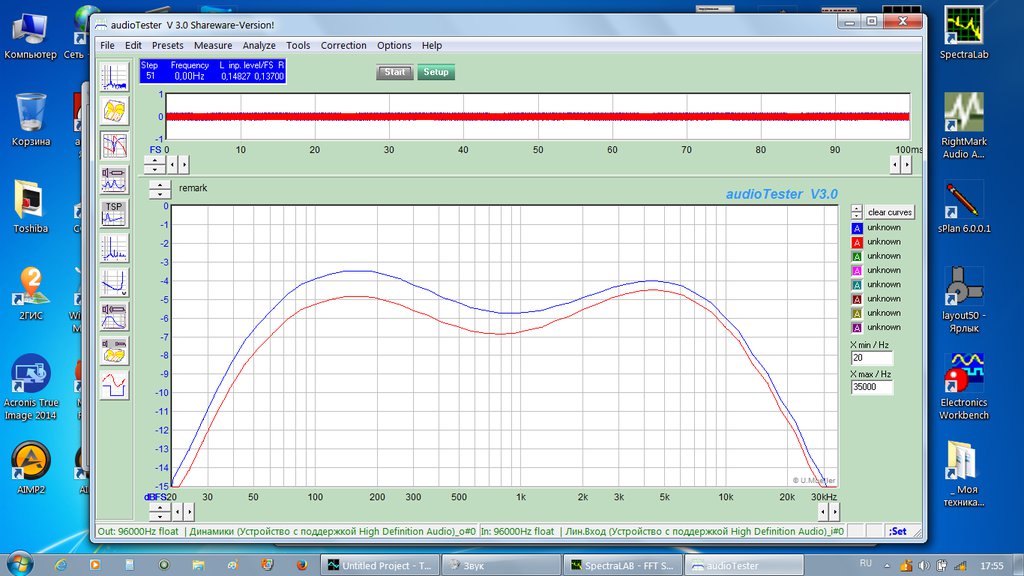Click the Start measurement button
Viewport: 1024px width, 576px height.
pos(394,72)
